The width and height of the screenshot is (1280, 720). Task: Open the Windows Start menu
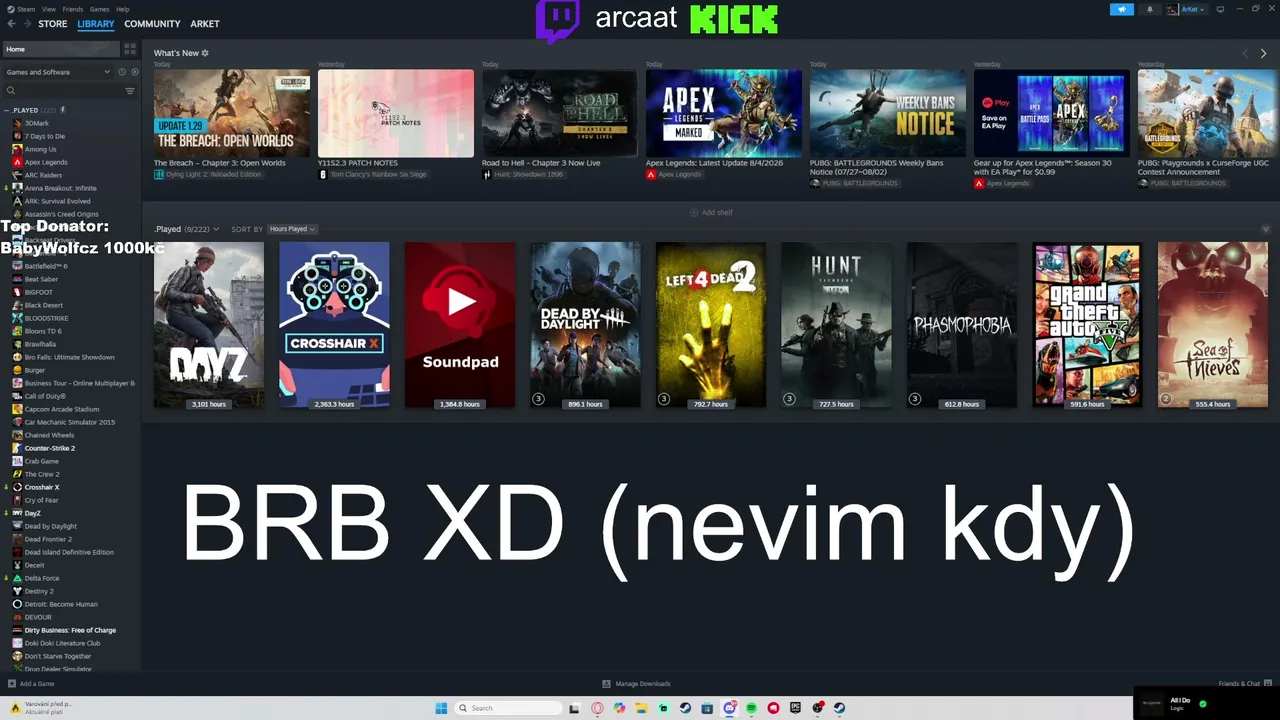[x=441, y=708]
